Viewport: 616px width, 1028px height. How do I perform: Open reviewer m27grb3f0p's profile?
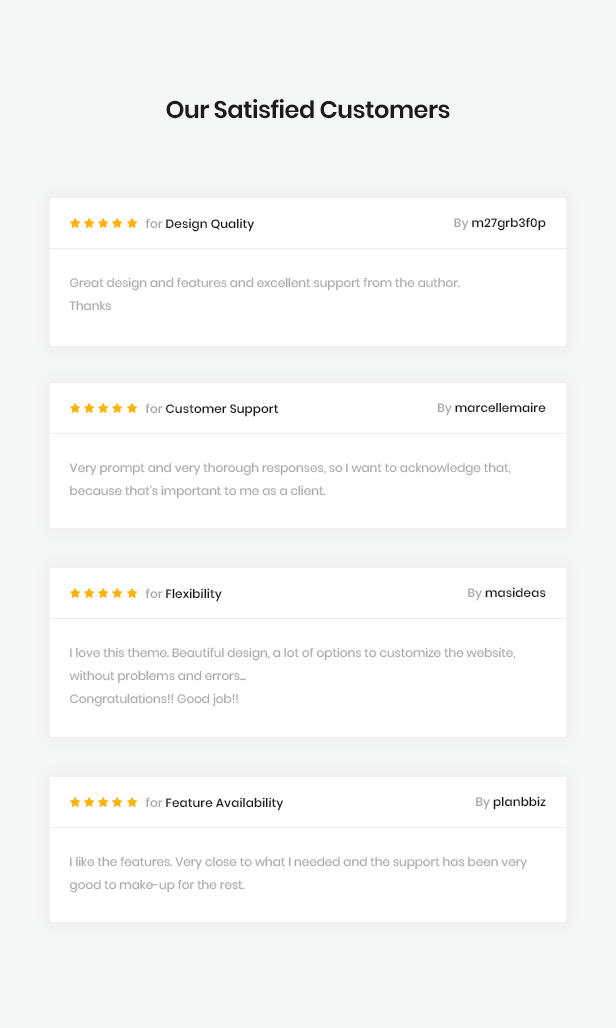509,223
